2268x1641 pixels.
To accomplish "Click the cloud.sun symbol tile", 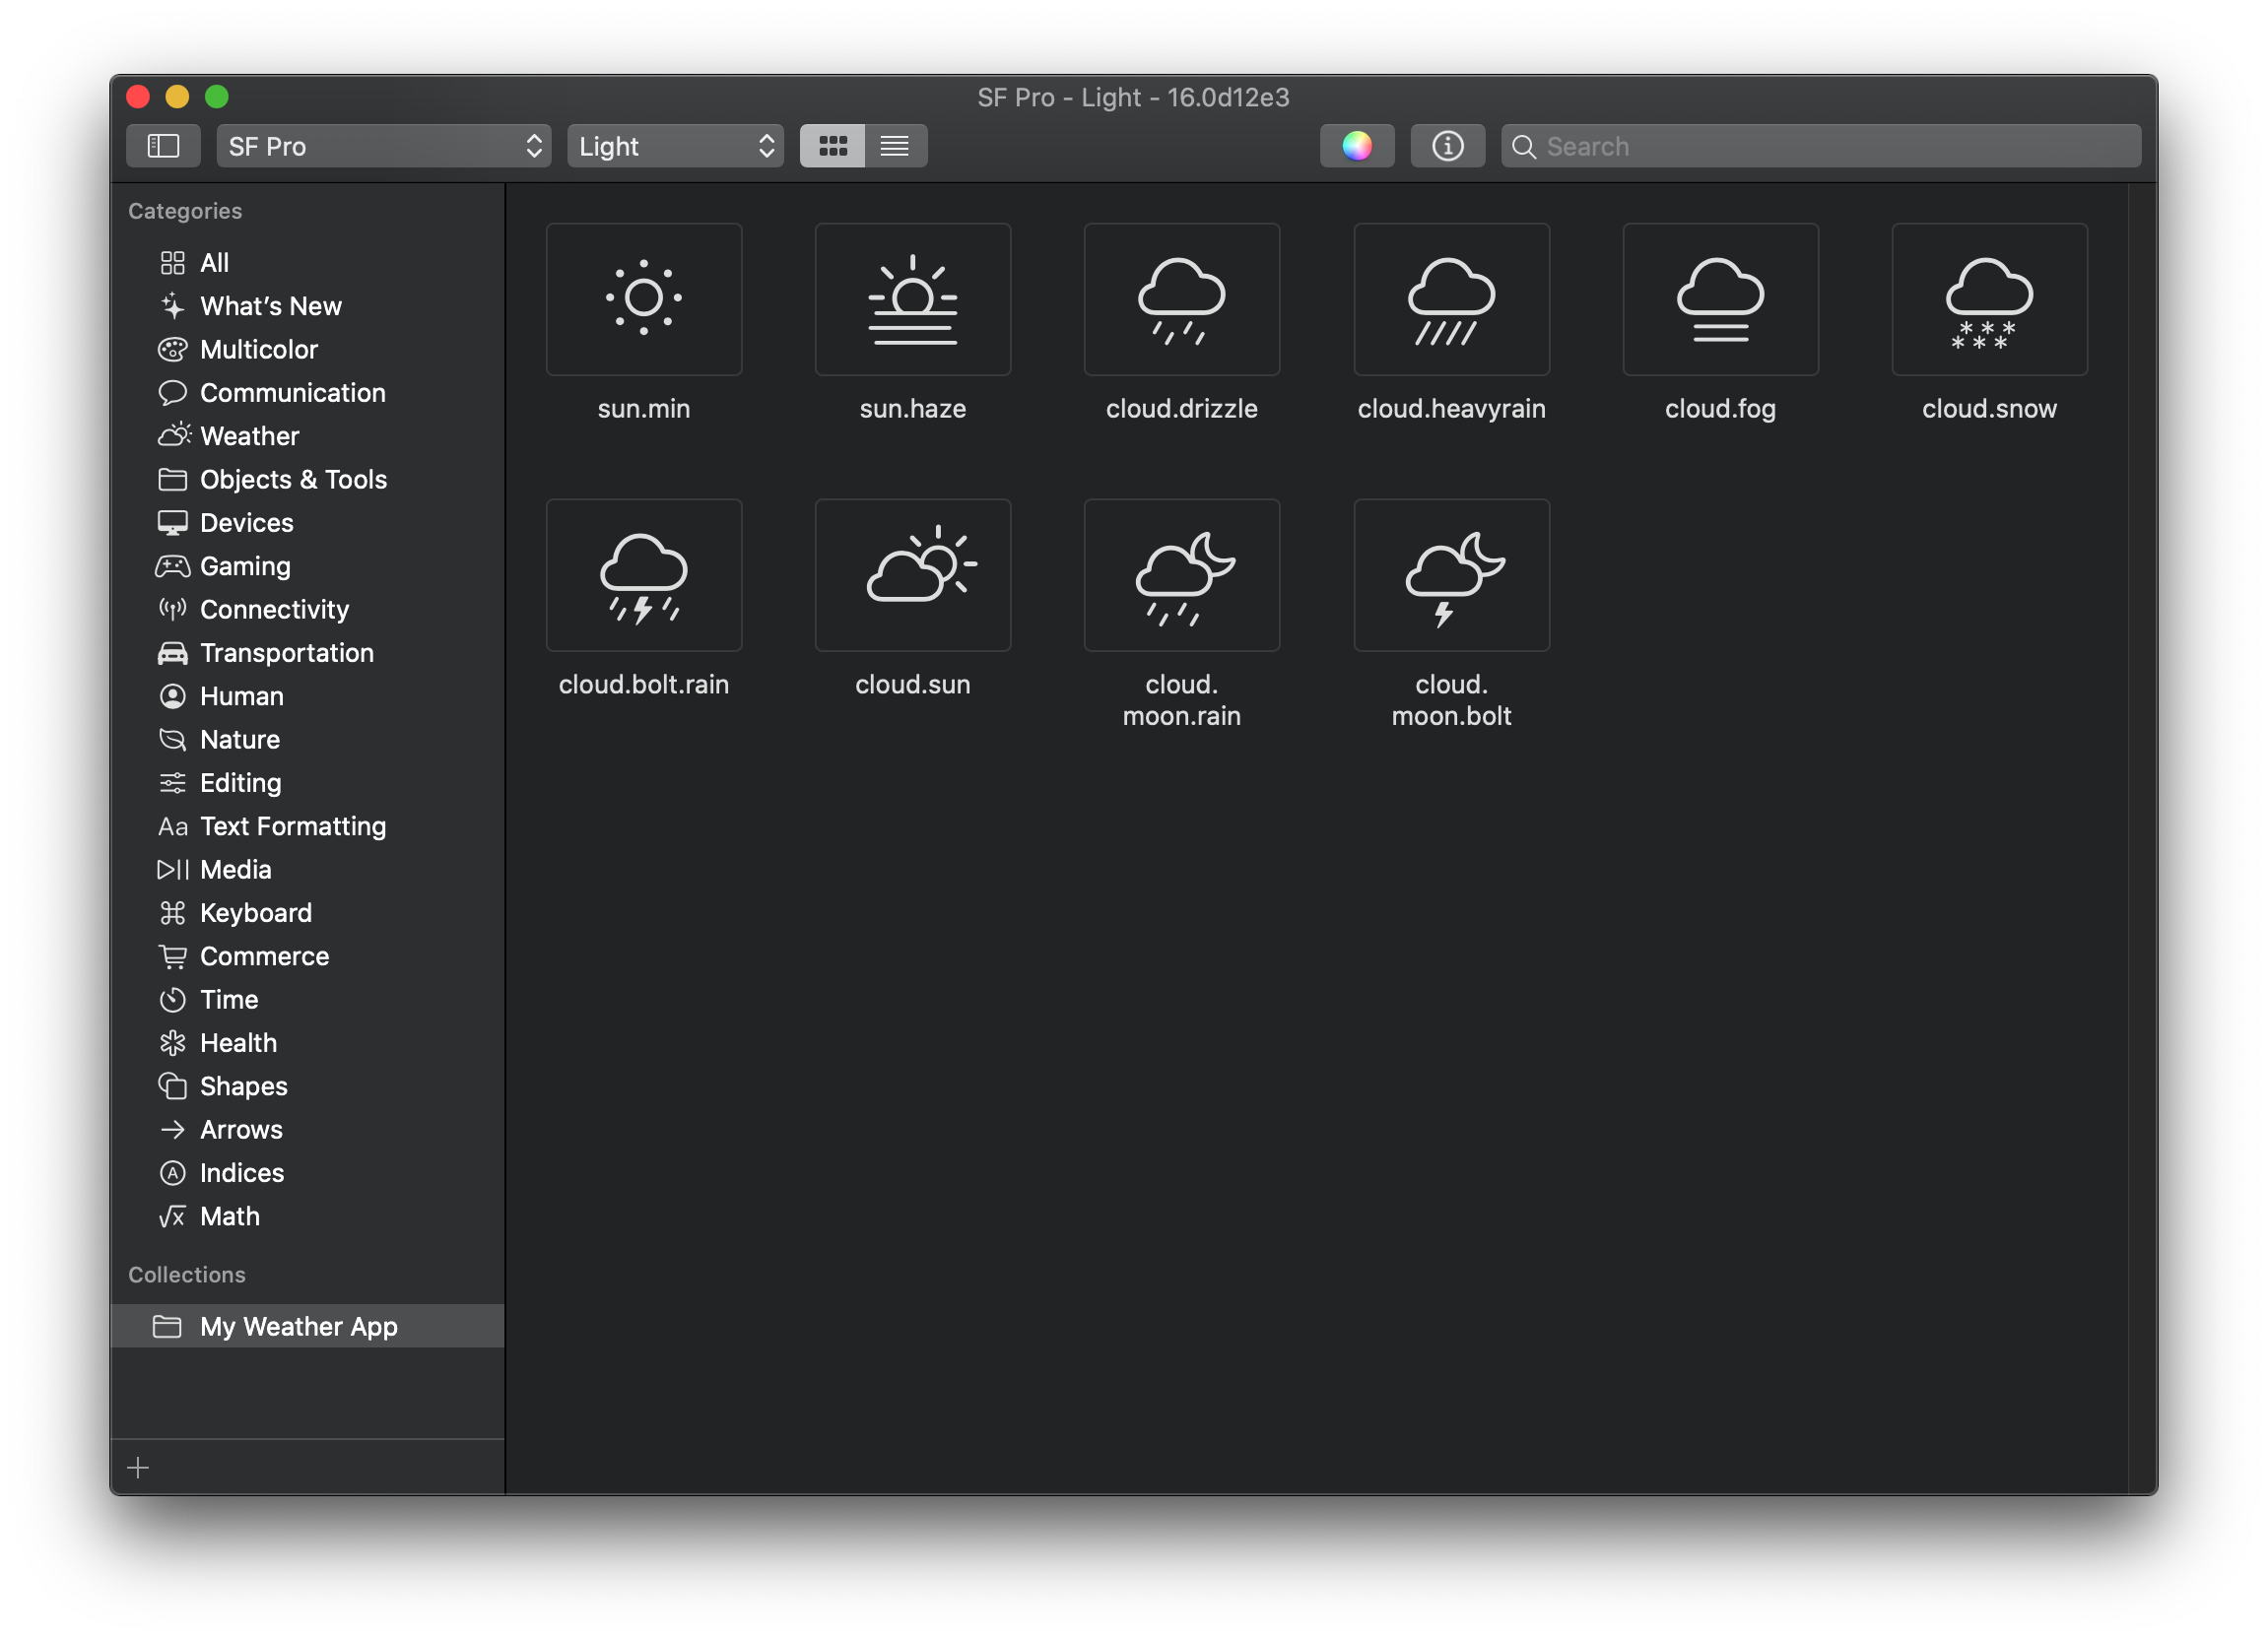I will point(912,575).
